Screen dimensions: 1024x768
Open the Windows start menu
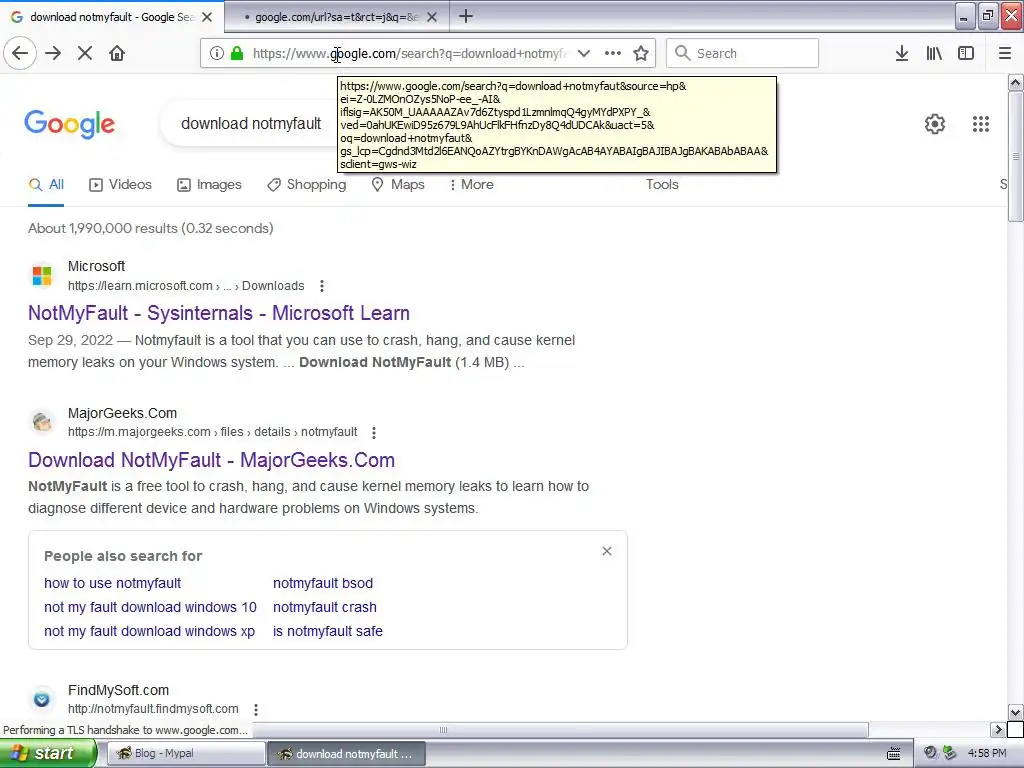point(48,753)
